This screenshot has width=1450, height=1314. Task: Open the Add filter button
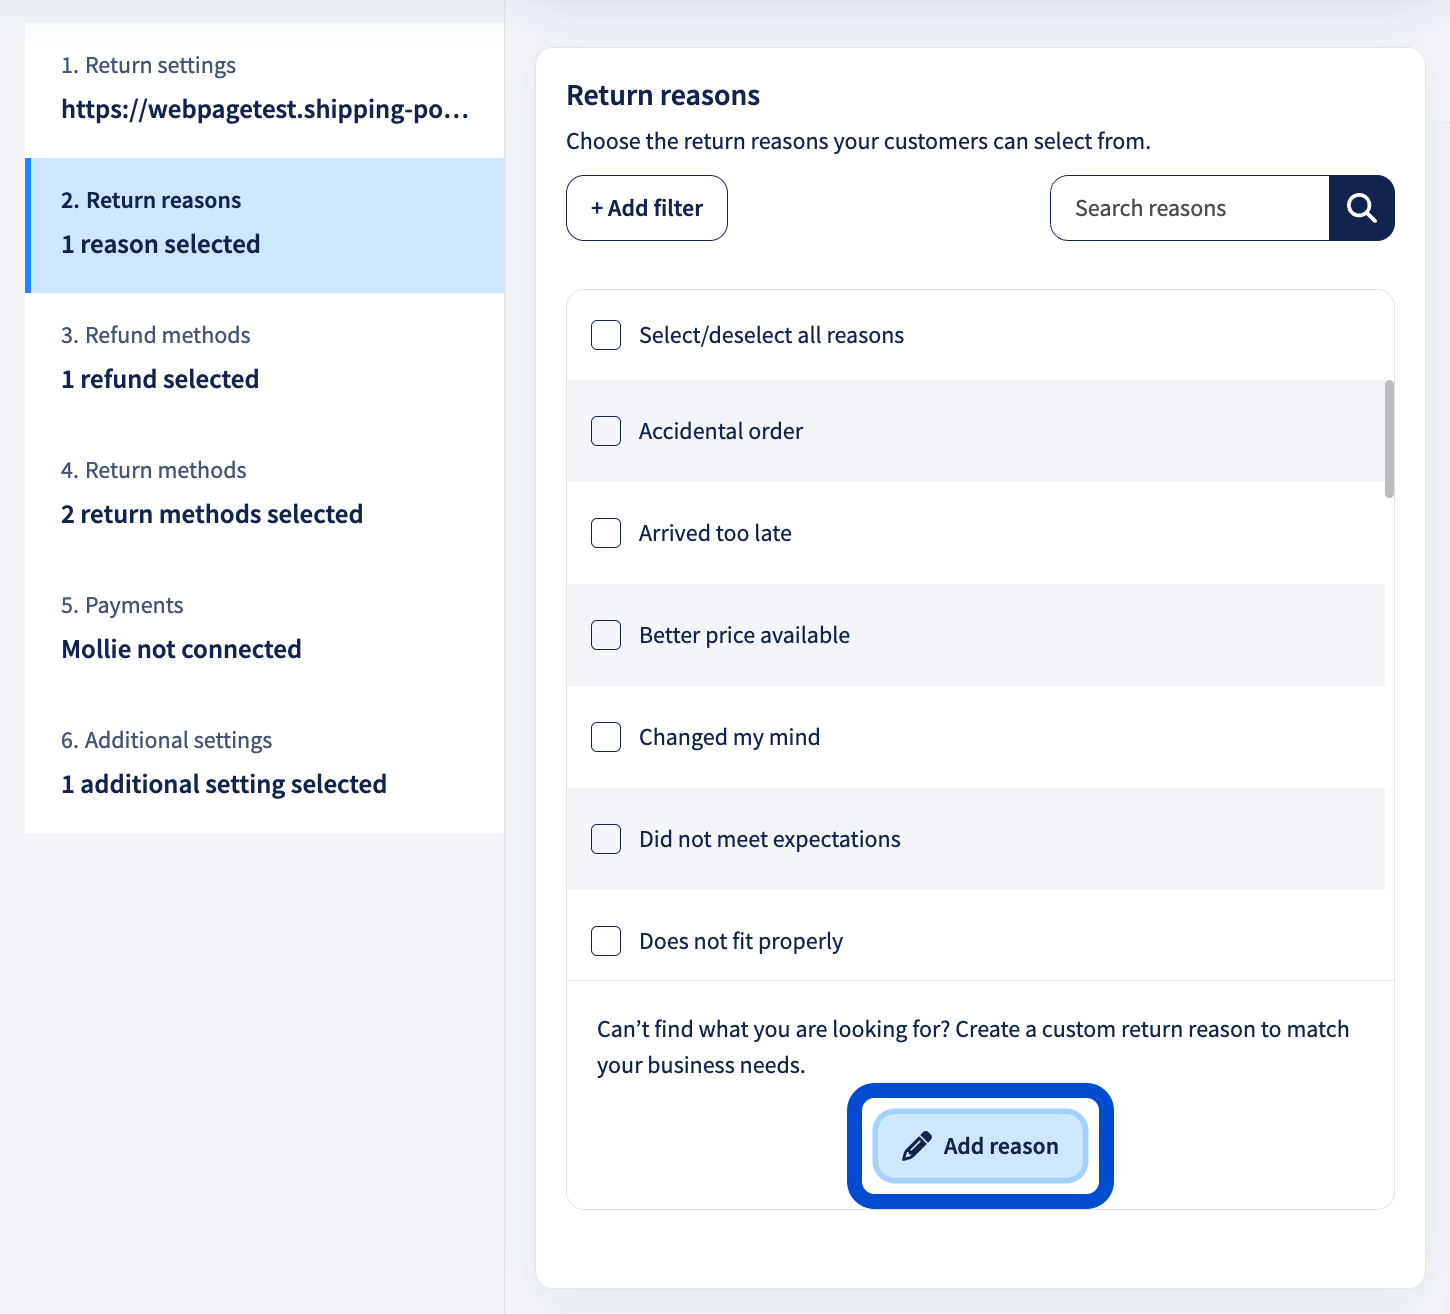(647, 208)
